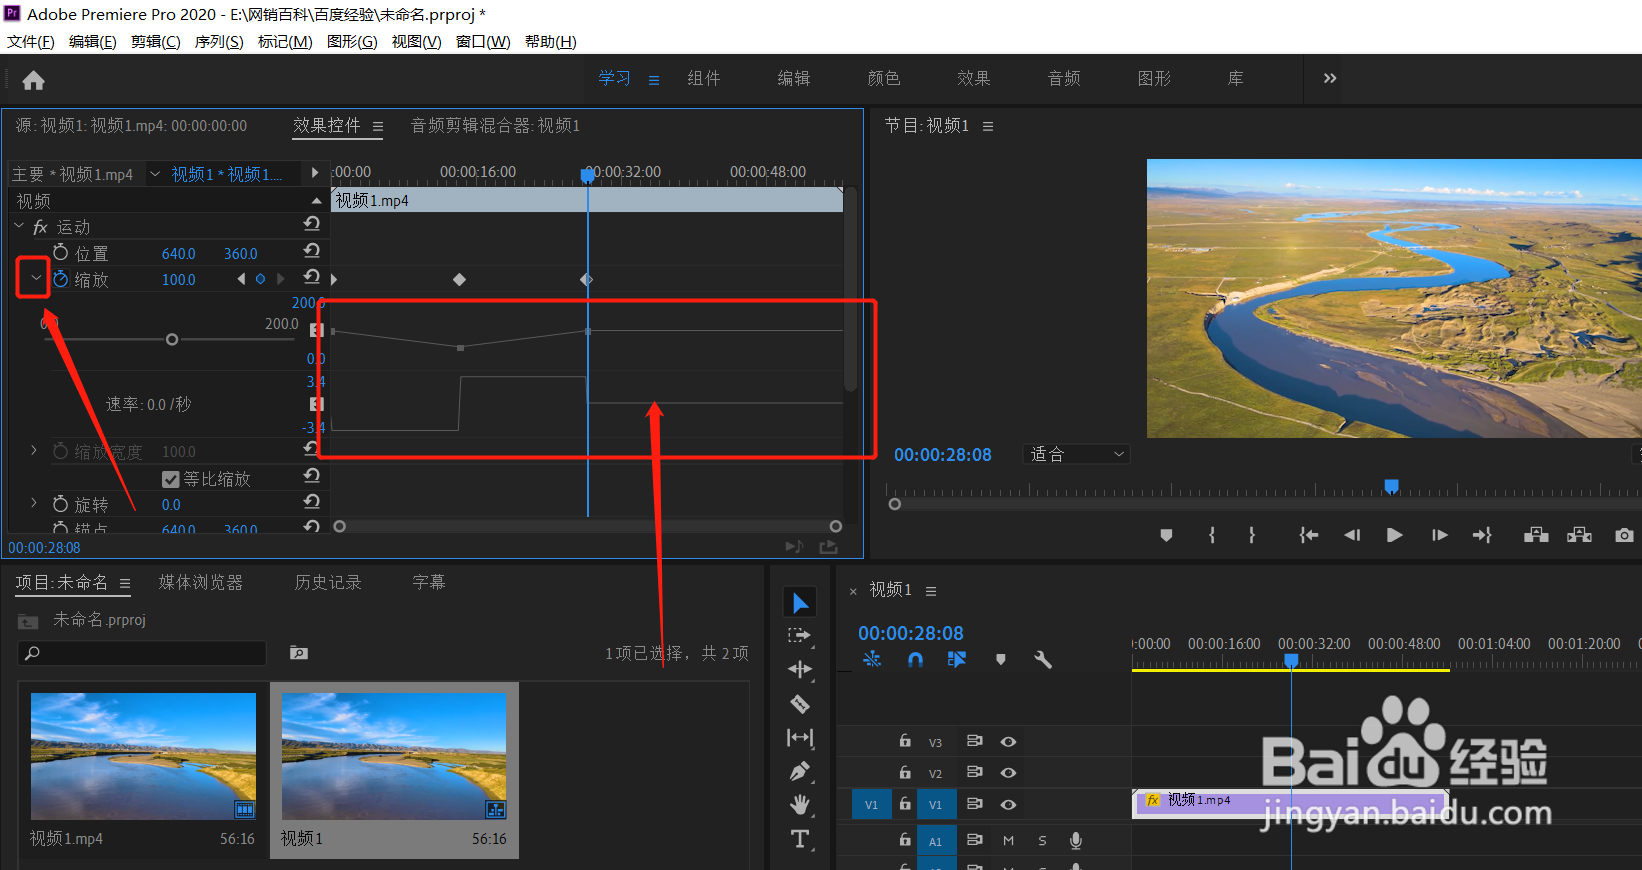The height and width of the screenshot is (870, 1642).
Task: Click the Home icon
Action: click(33, 80)
